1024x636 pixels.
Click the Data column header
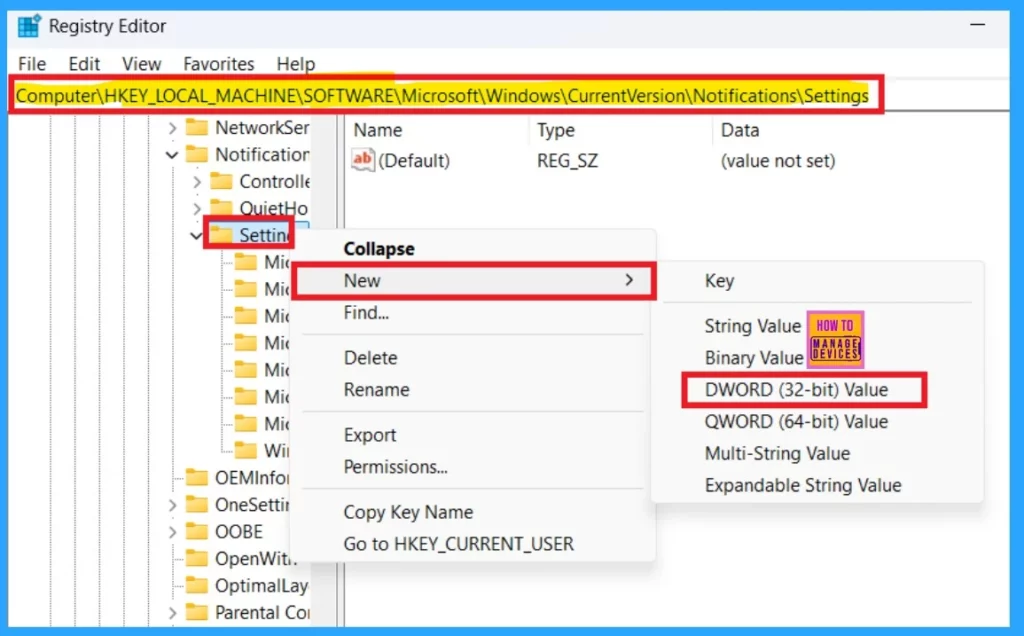[x=740, y=130]
